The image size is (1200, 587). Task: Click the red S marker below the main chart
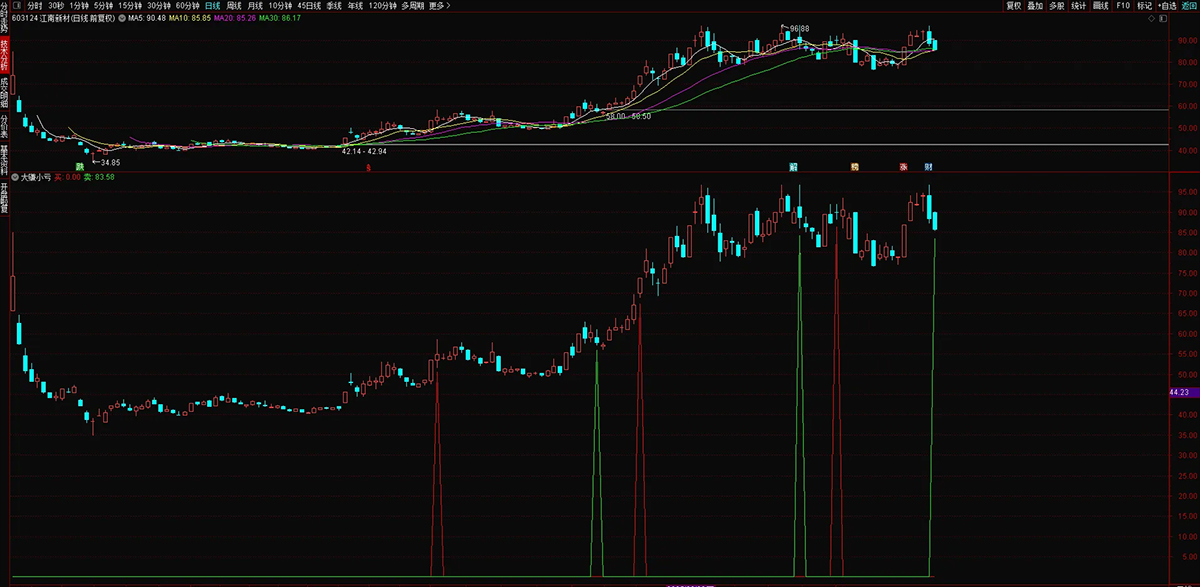point(368,168)
